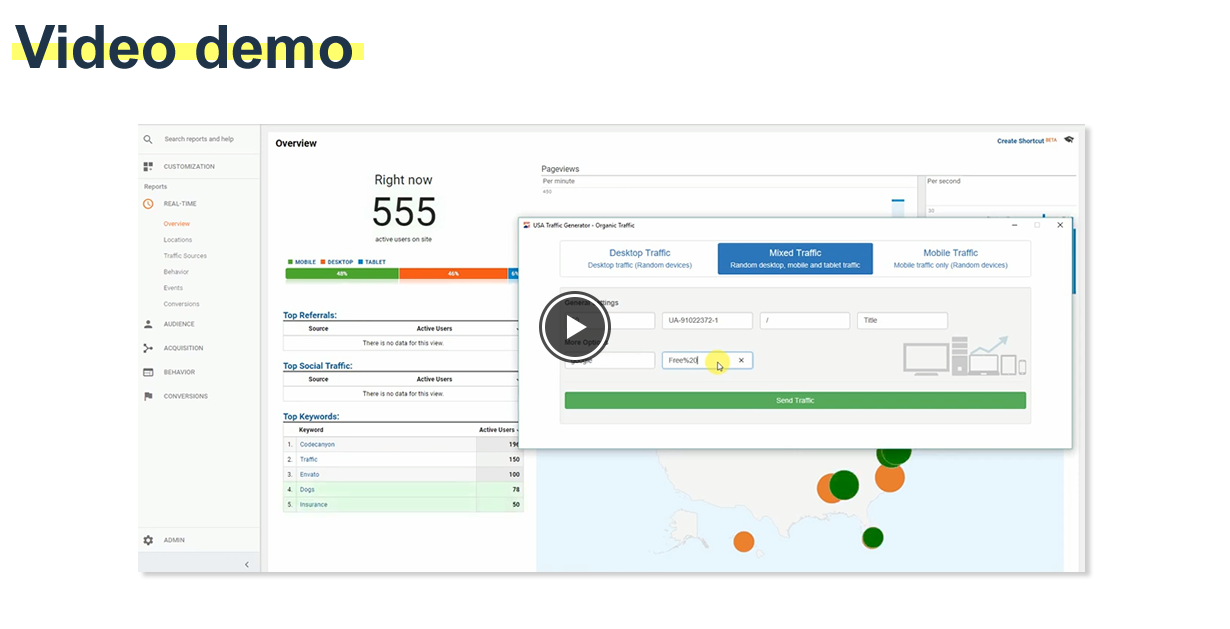
Task: Click the UA-91022372-1 tracking ID field
Action: point(707,320)
